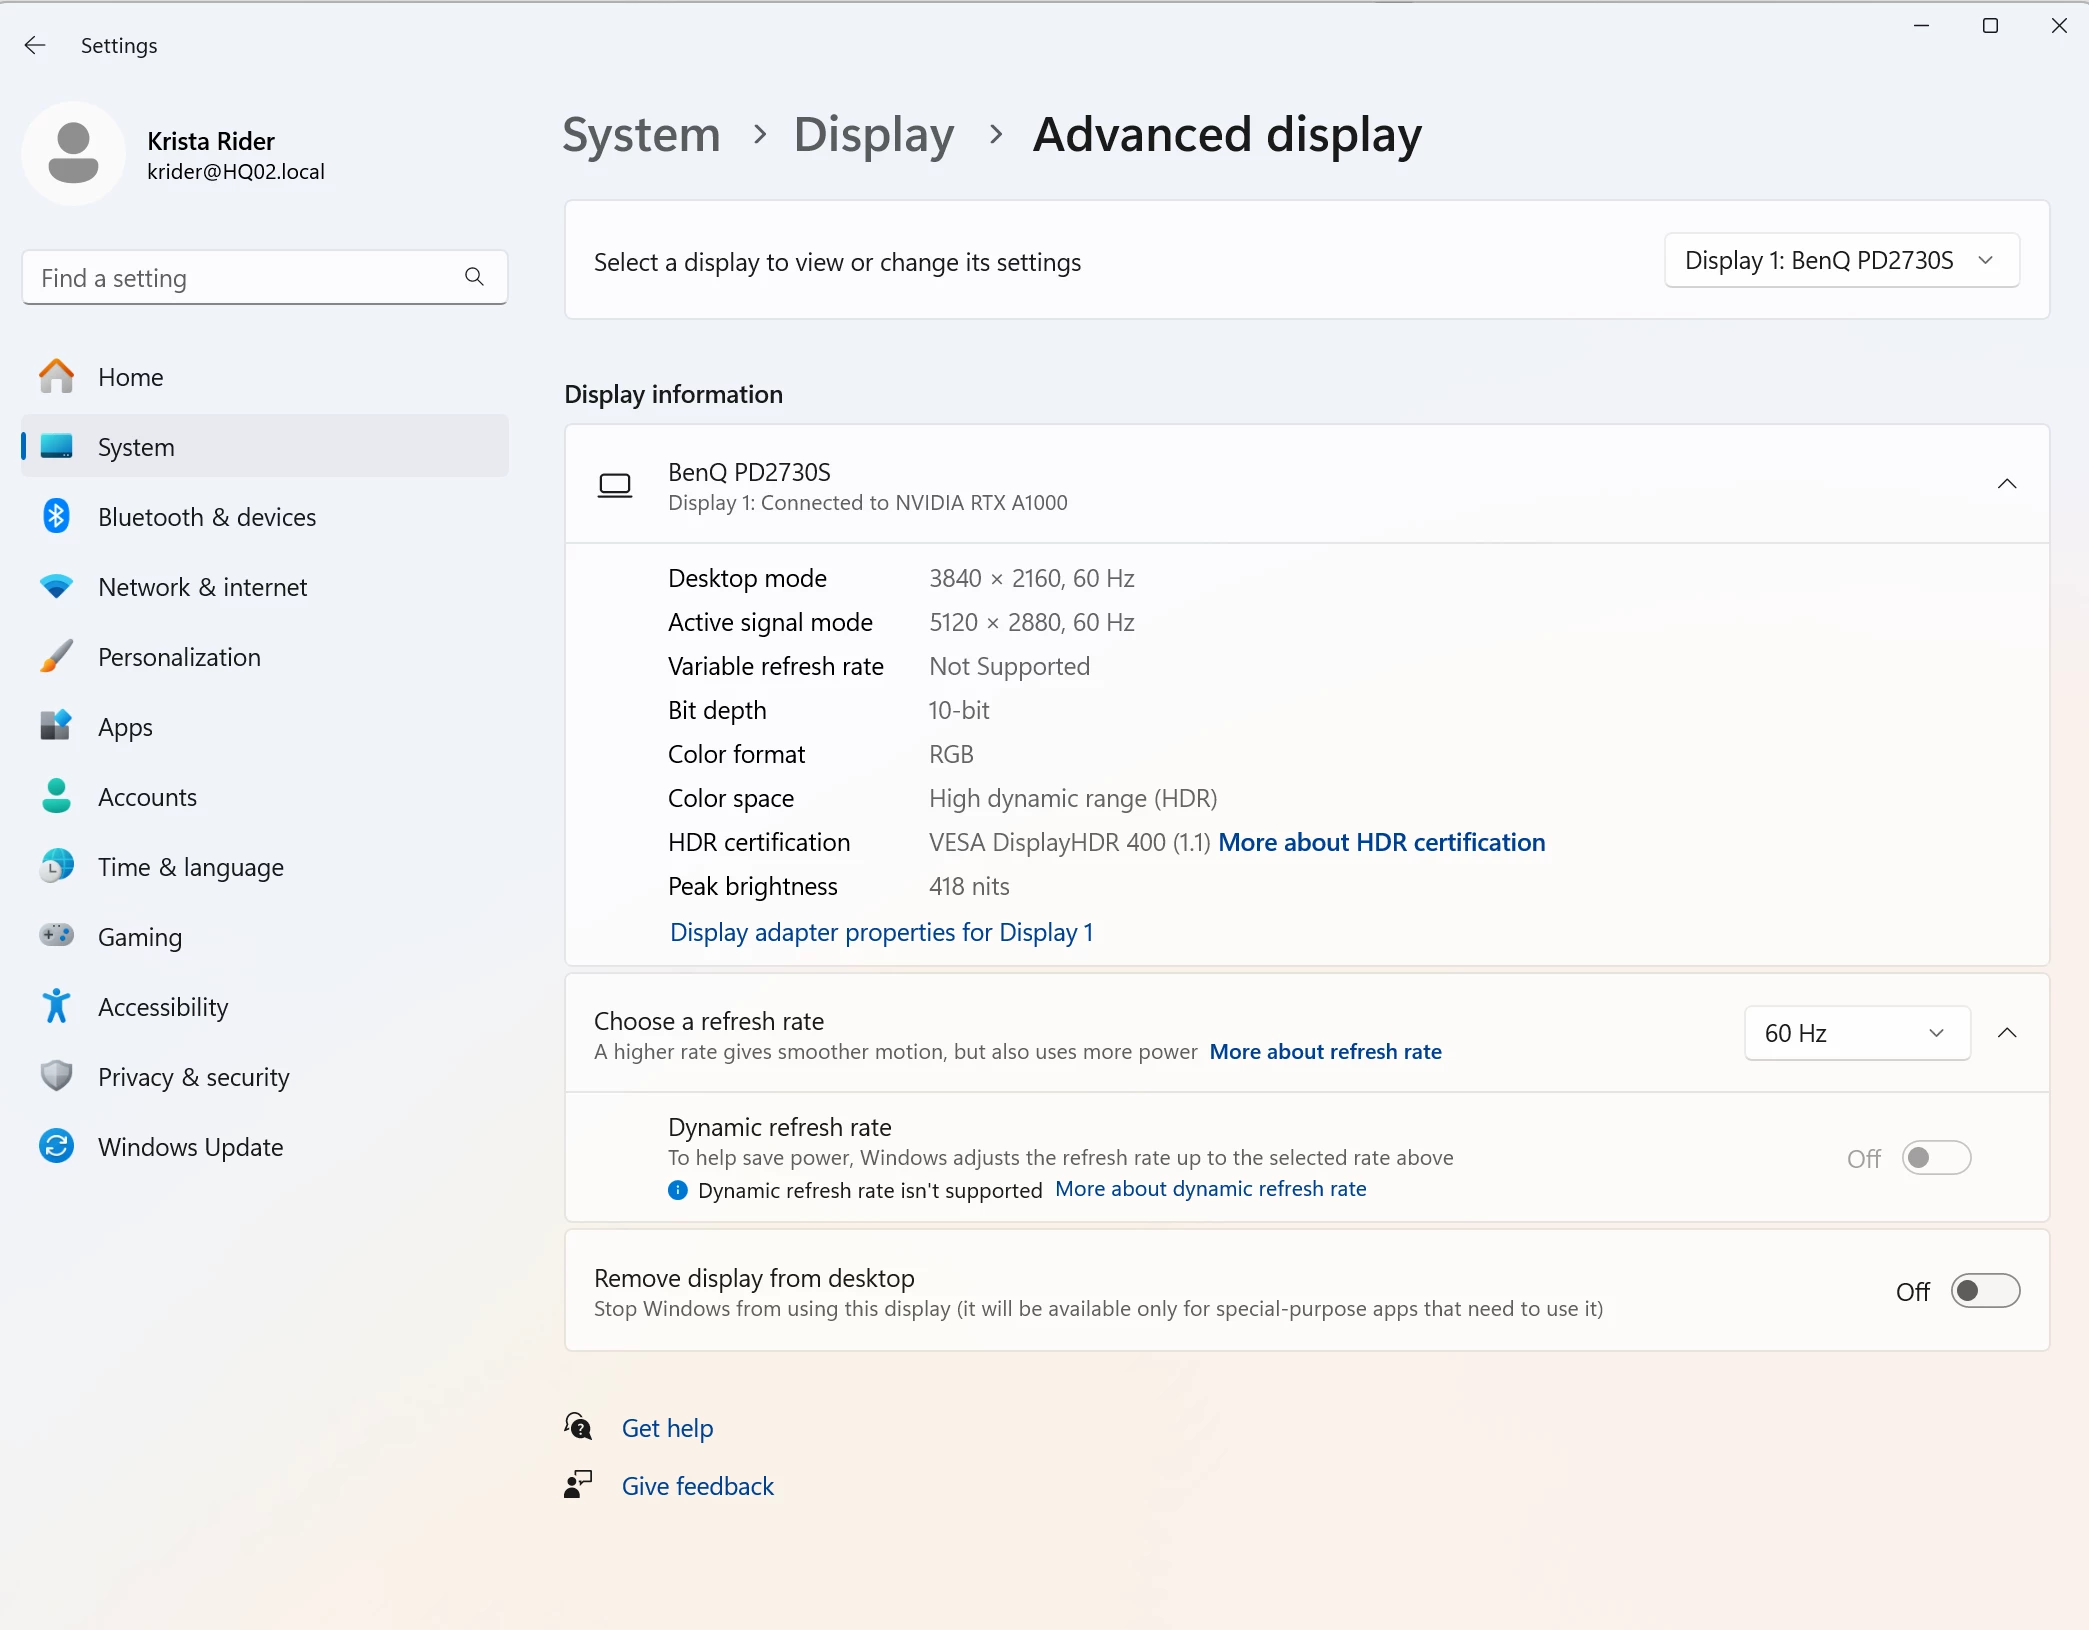Collapse the BenQ PD2730S display information

tap(2006, 485)
